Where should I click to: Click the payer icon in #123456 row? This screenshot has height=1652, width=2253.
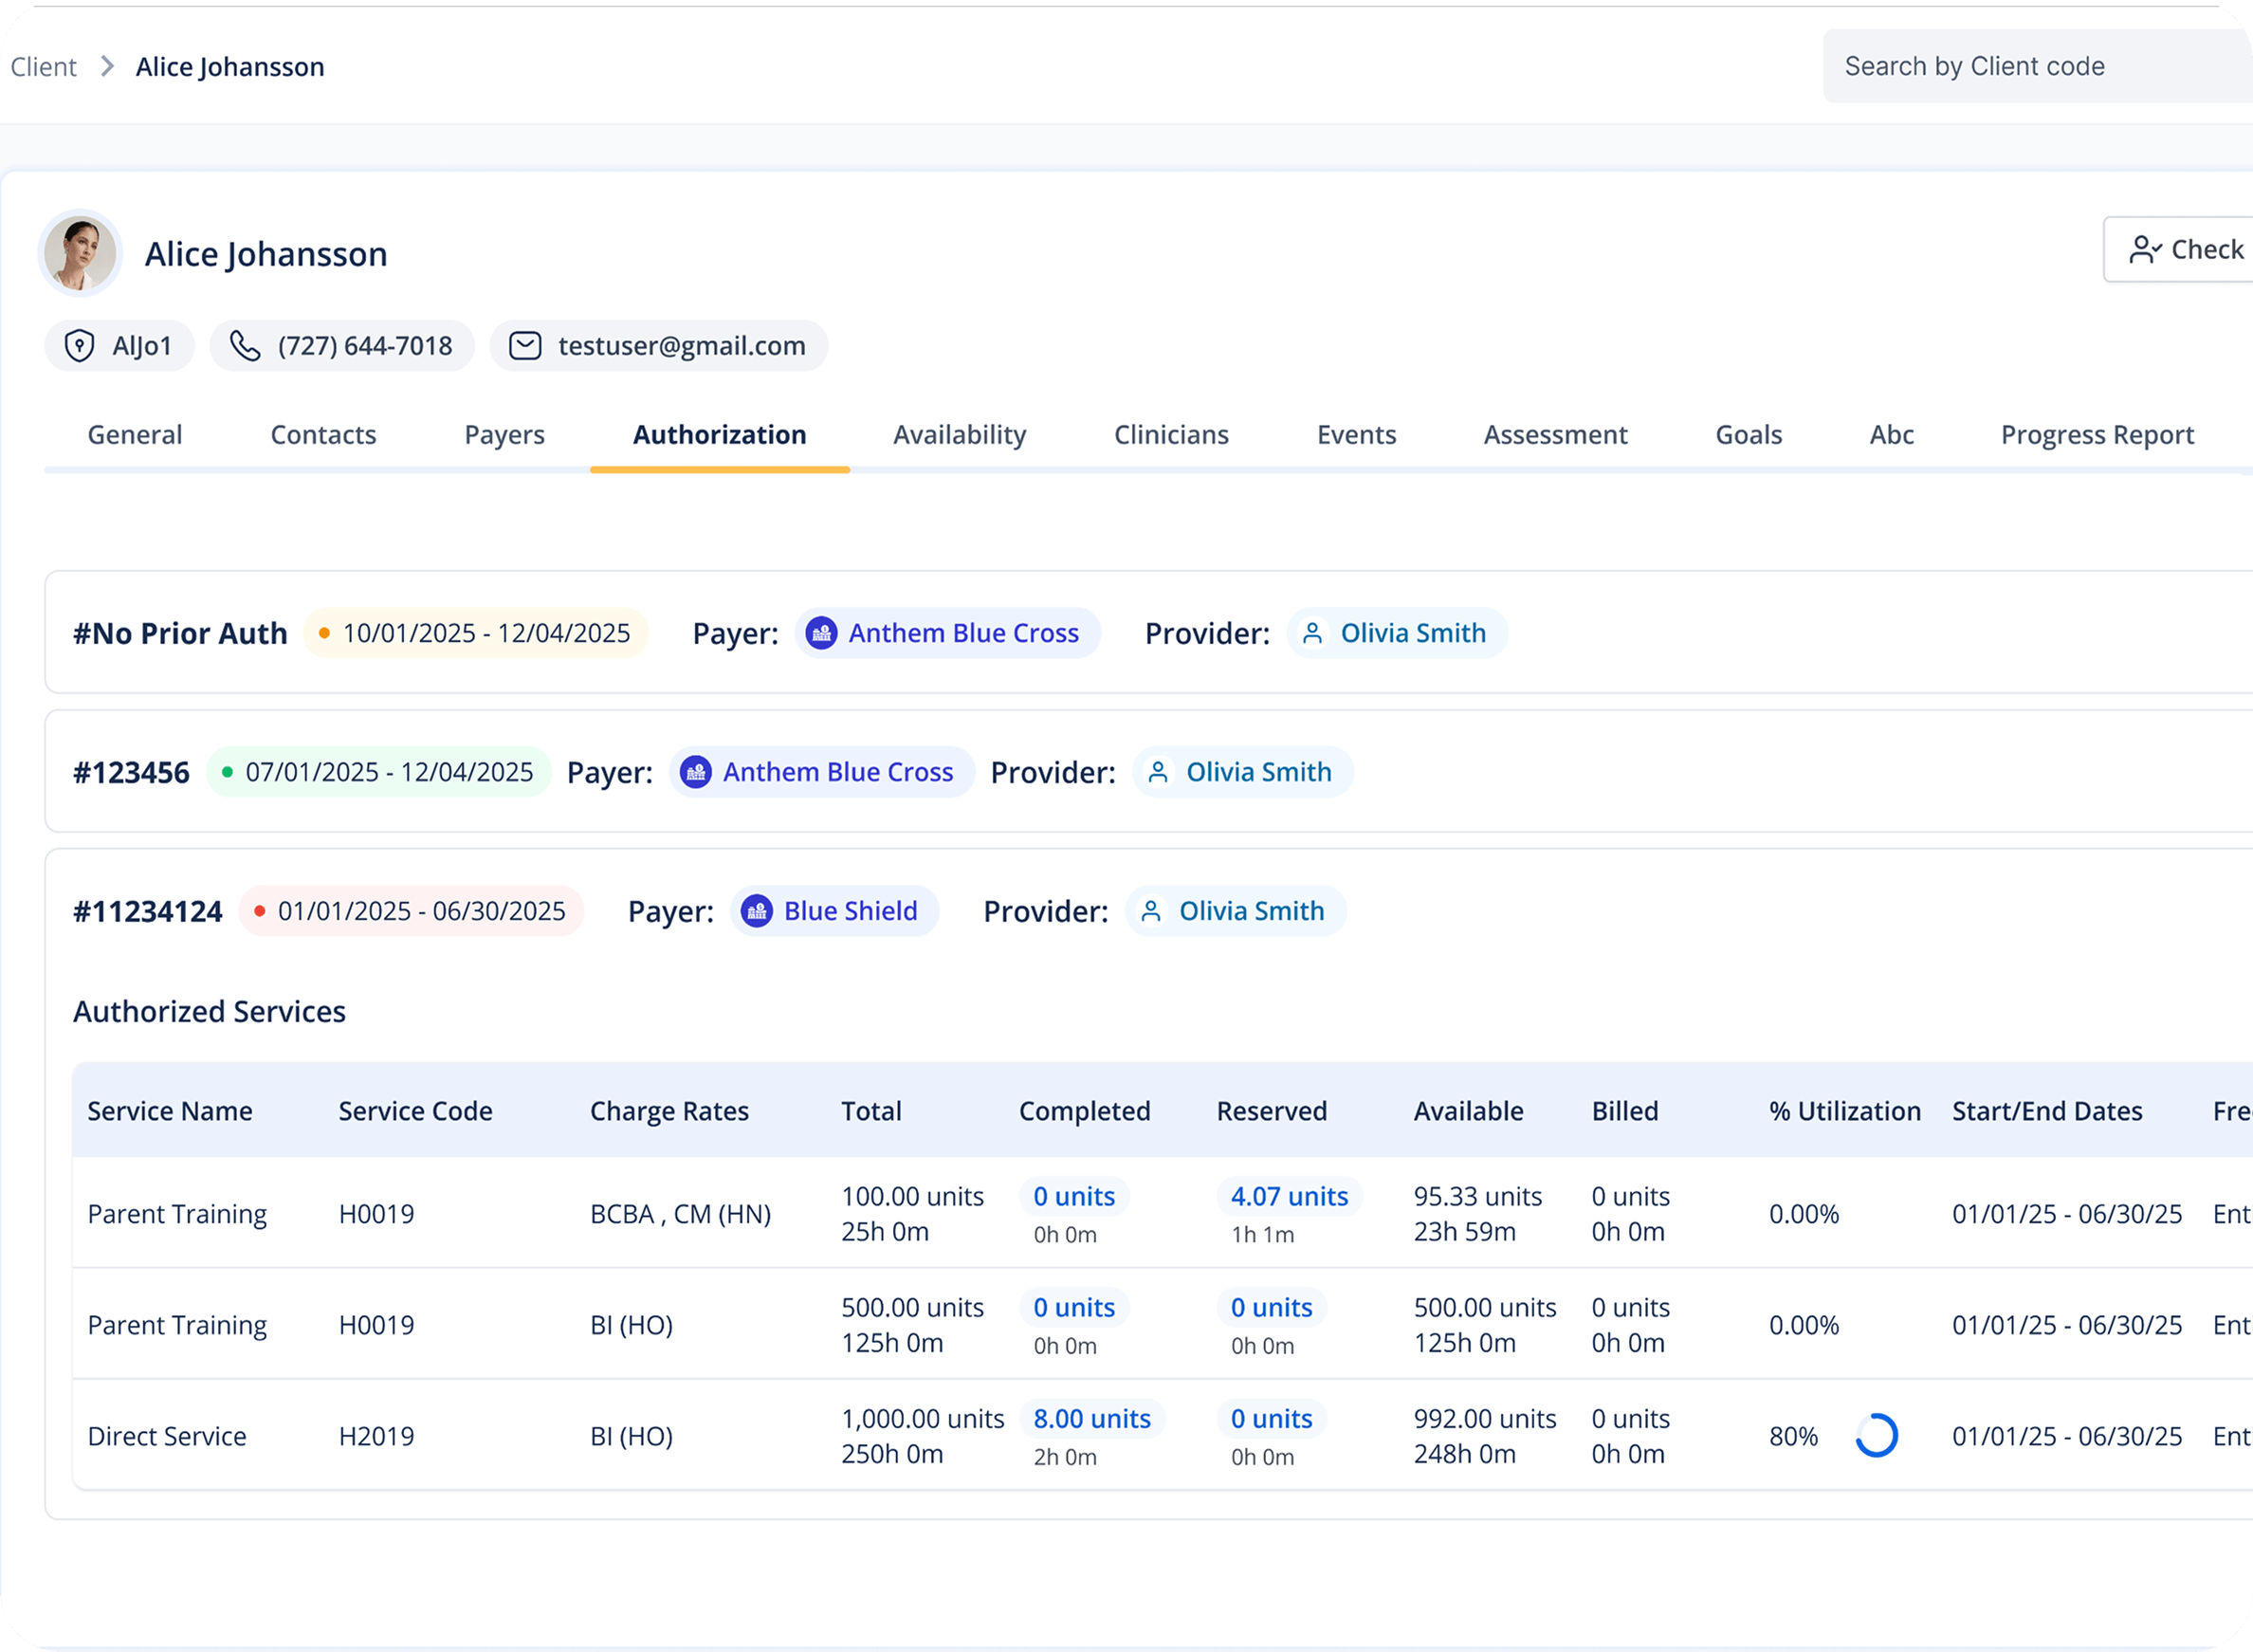(x=695, y=772)
